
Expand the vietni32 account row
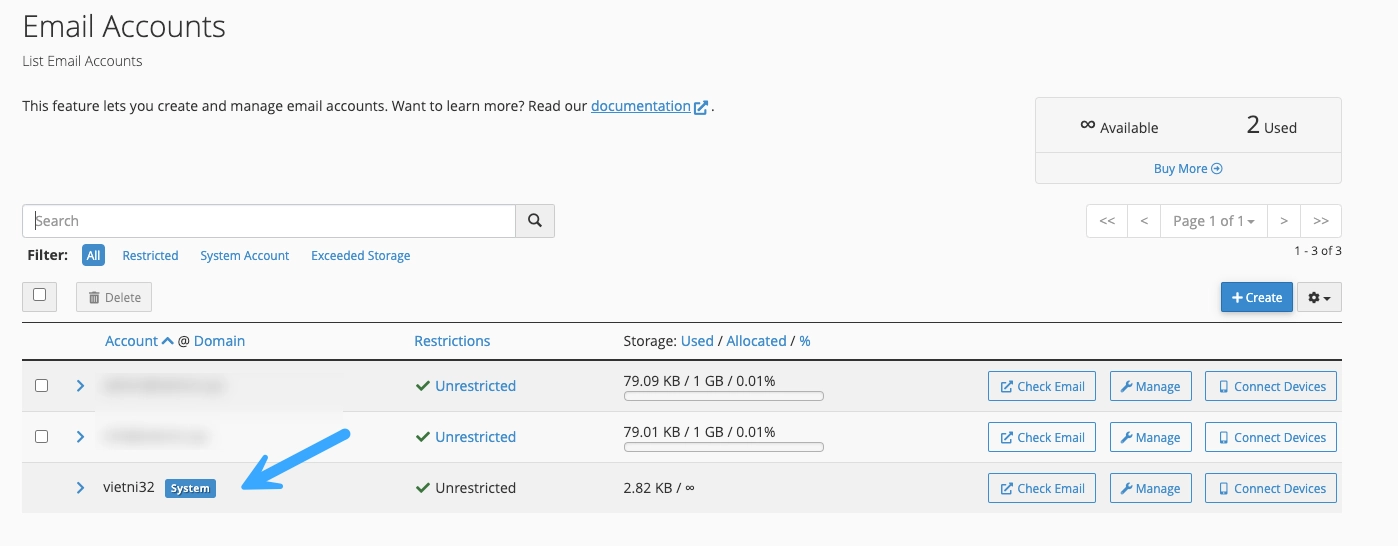pos(81,488)
